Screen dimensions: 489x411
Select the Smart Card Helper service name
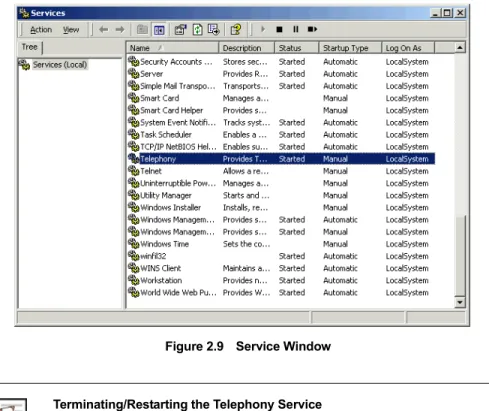tap(172, 111)
